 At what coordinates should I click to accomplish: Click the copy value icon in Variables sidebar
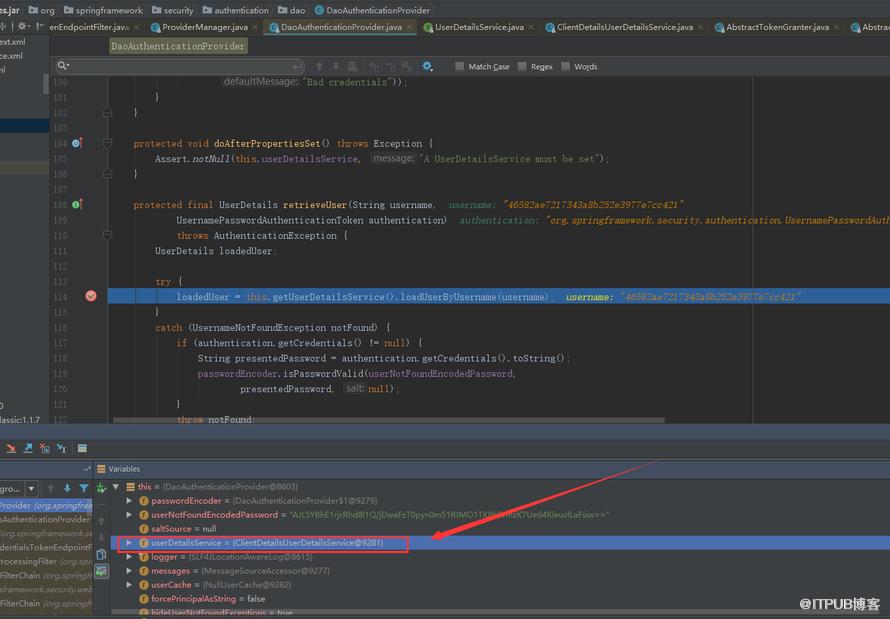coord(102,554)
